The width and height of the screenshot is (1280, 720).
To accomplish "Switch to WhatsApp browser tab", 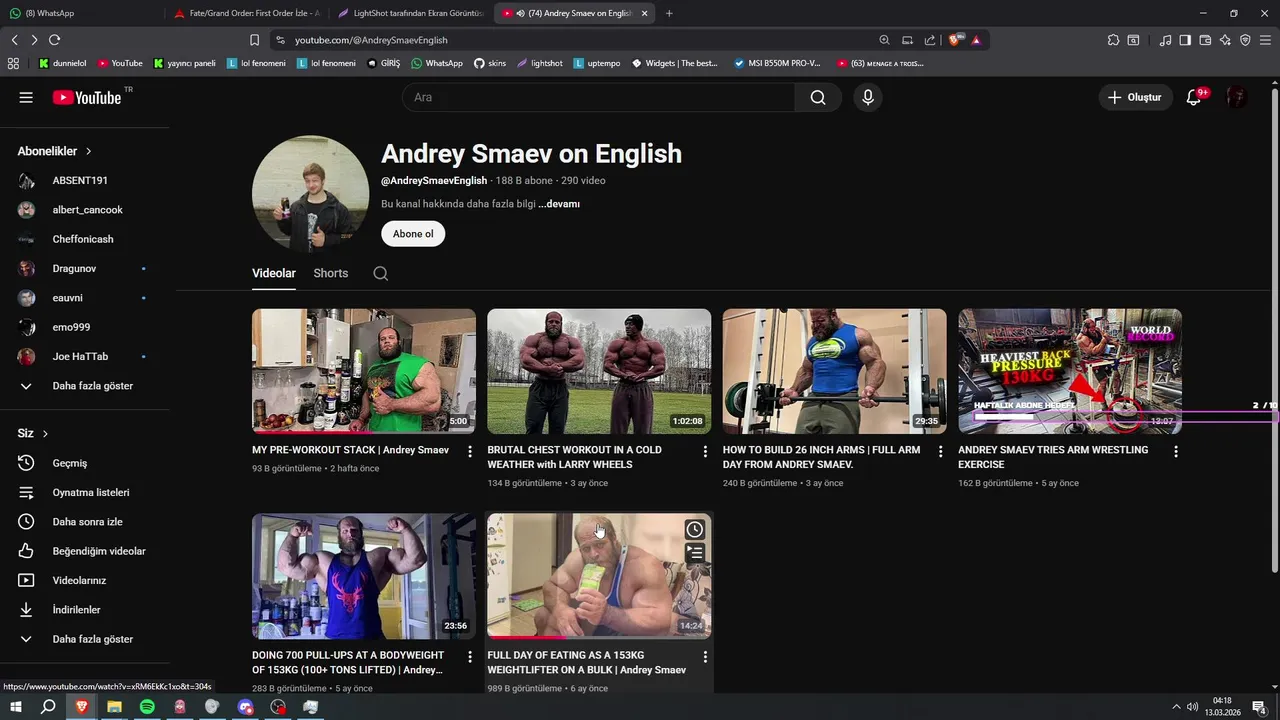I will click(x=82, y=13).
